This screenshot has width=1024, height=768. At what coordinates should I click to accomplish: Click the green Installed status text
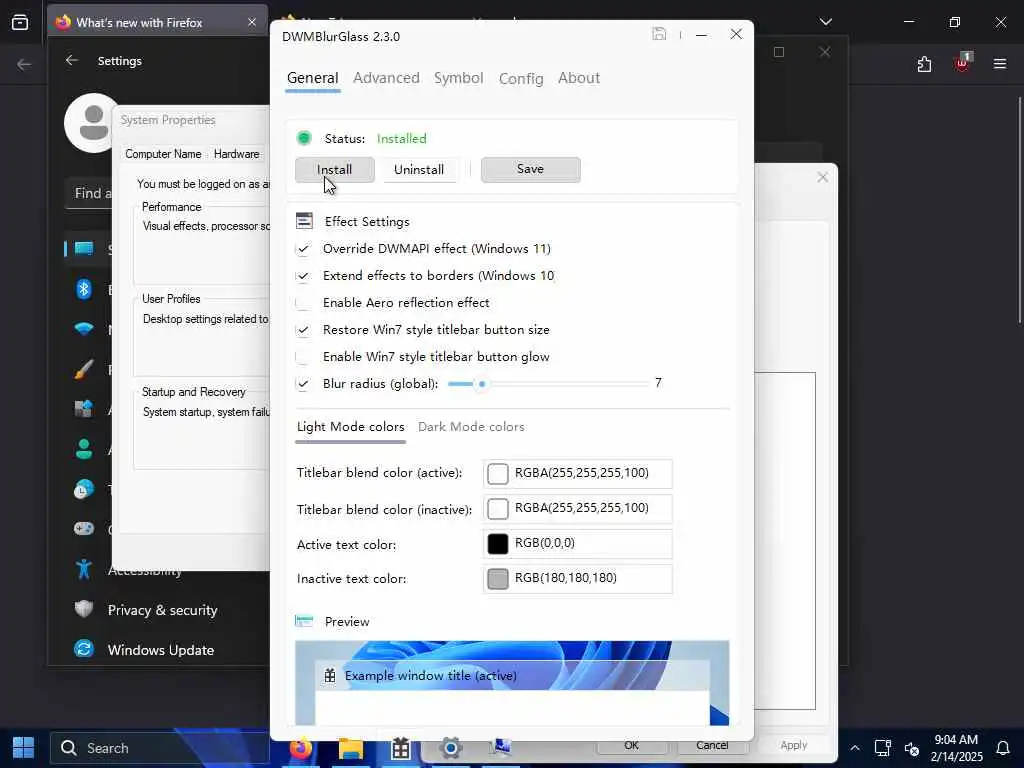402,138
